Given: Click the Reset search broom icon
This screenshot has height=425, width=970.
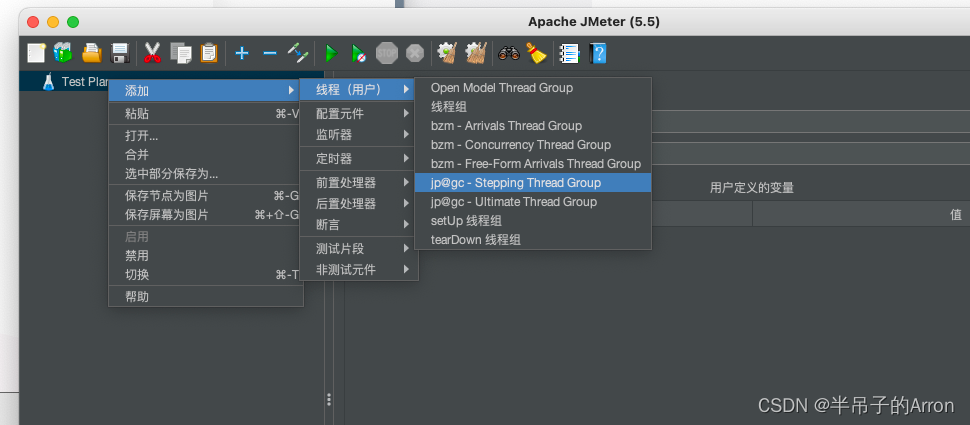Looking at the screenshot, I should pos(536,53).
